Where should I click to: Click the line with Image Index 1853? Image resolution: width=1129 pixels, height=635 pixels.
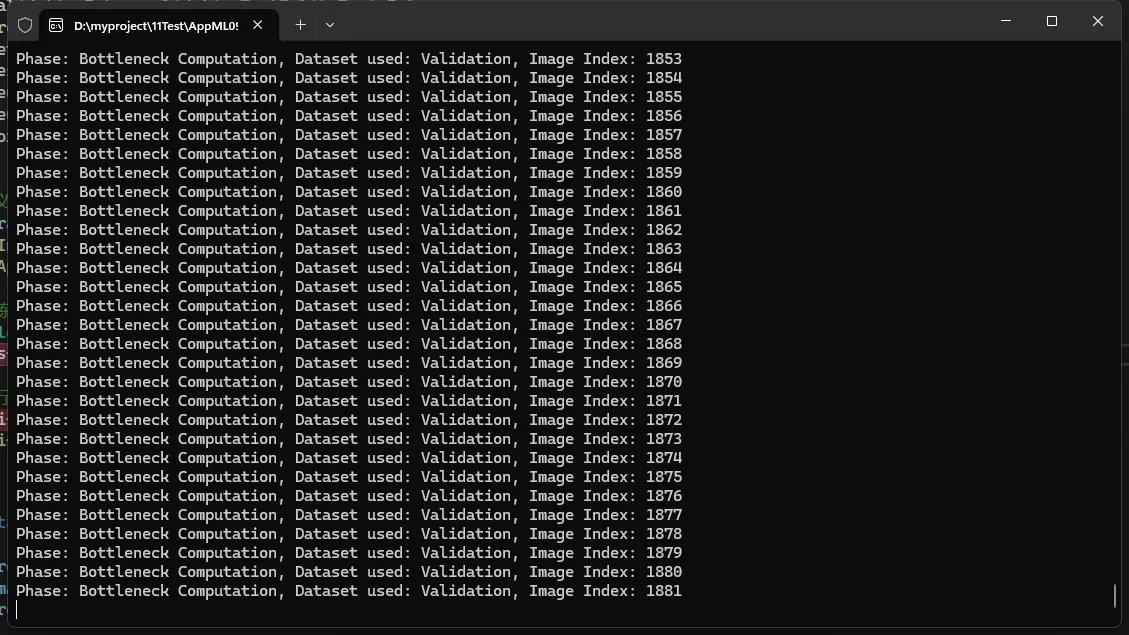pyautogui.click(x=348, y=59)
